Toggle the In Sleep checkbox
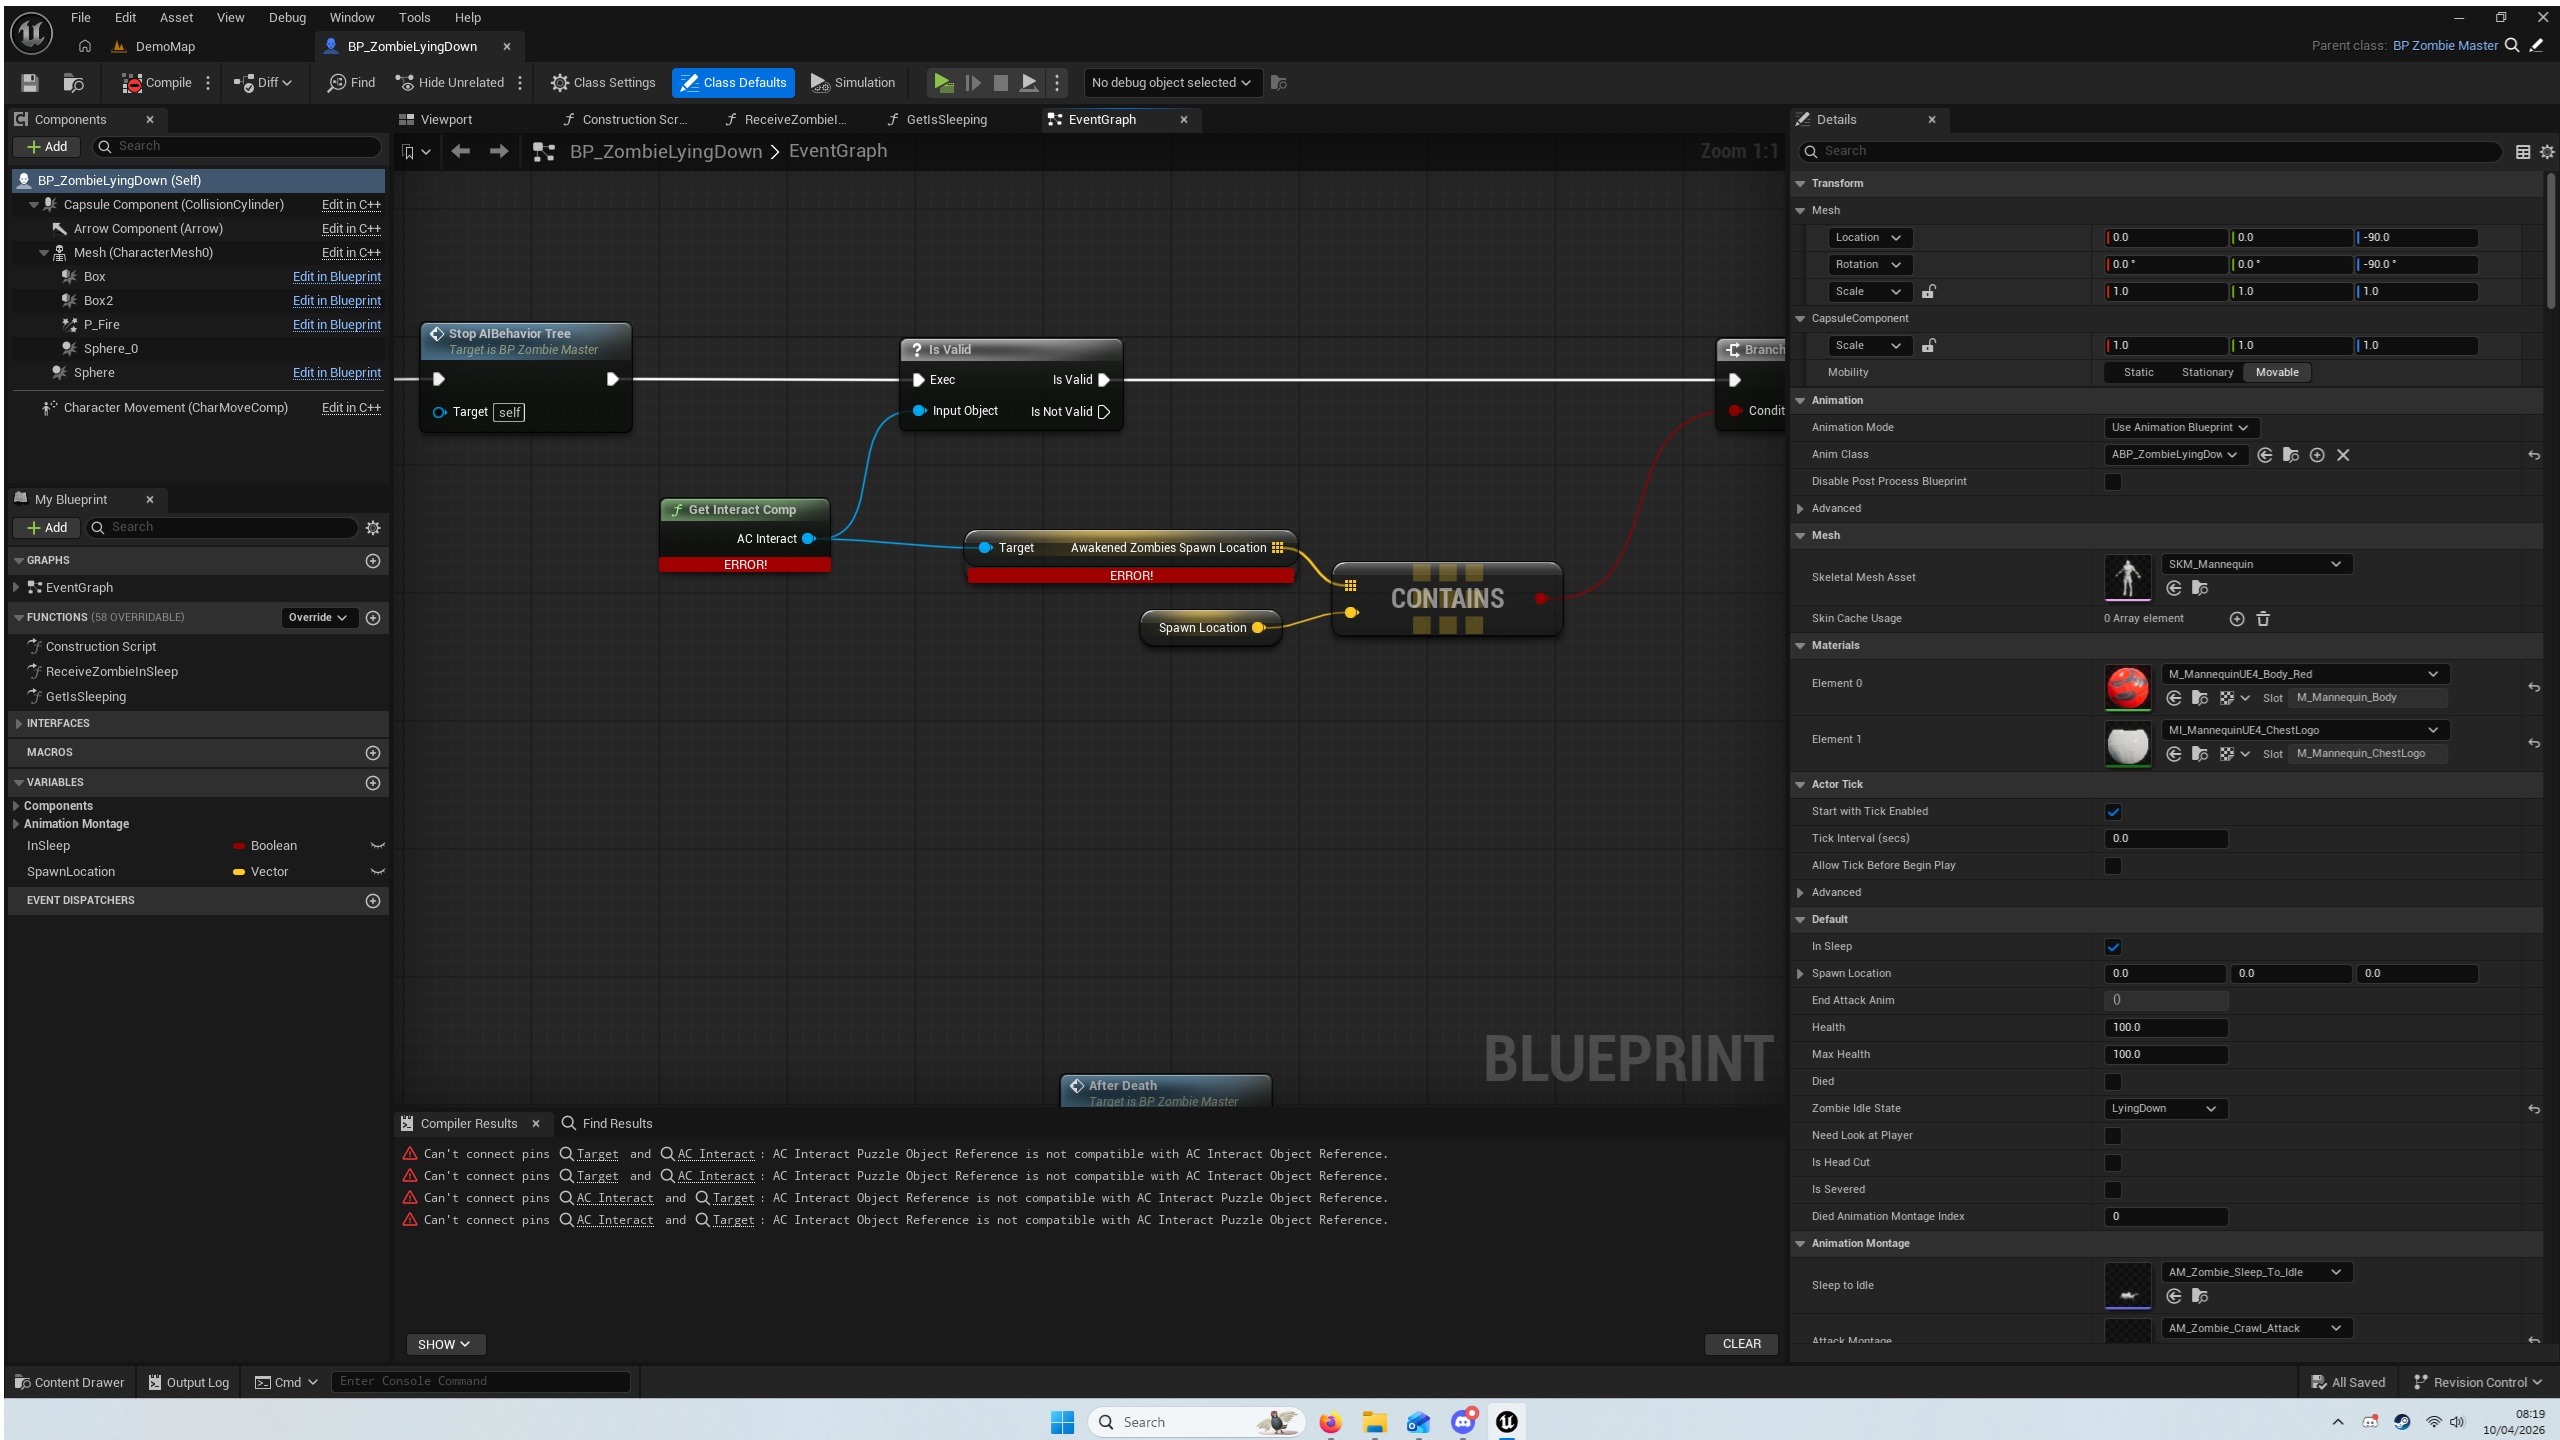 [x=2113, y=947]
